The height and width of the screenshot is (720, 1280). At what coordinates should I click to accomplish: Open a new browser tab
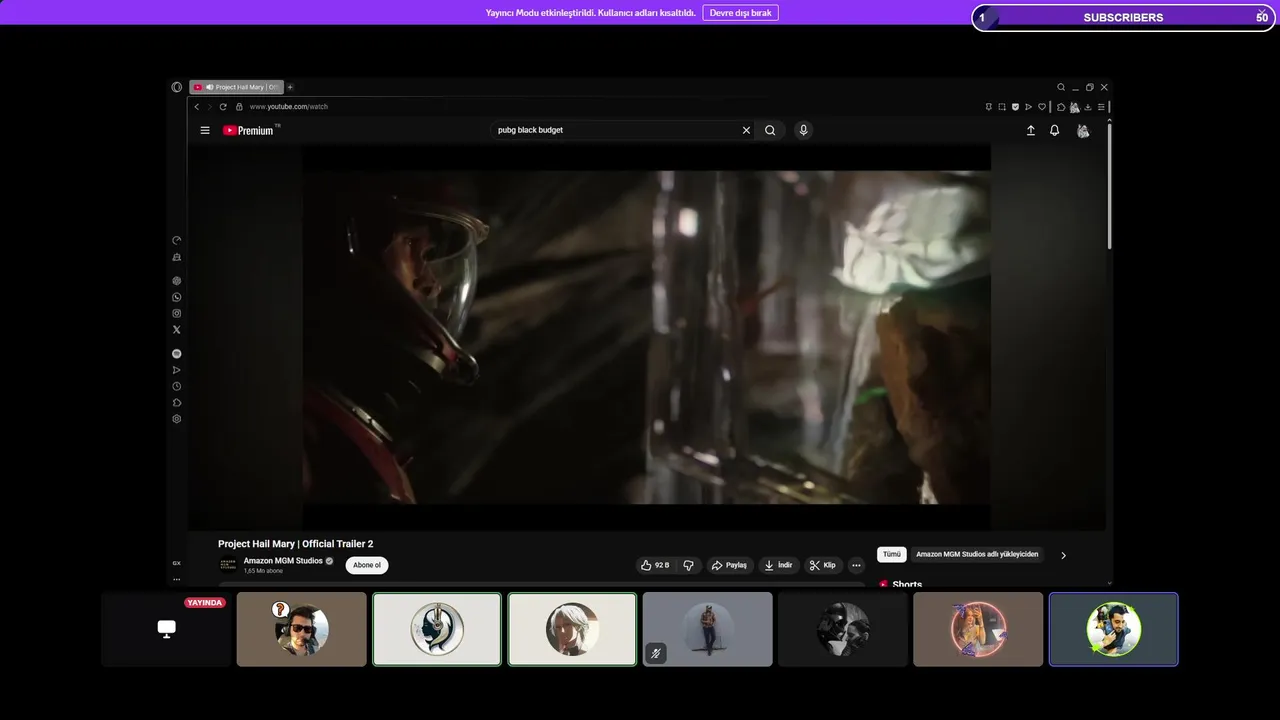[290, 87]
